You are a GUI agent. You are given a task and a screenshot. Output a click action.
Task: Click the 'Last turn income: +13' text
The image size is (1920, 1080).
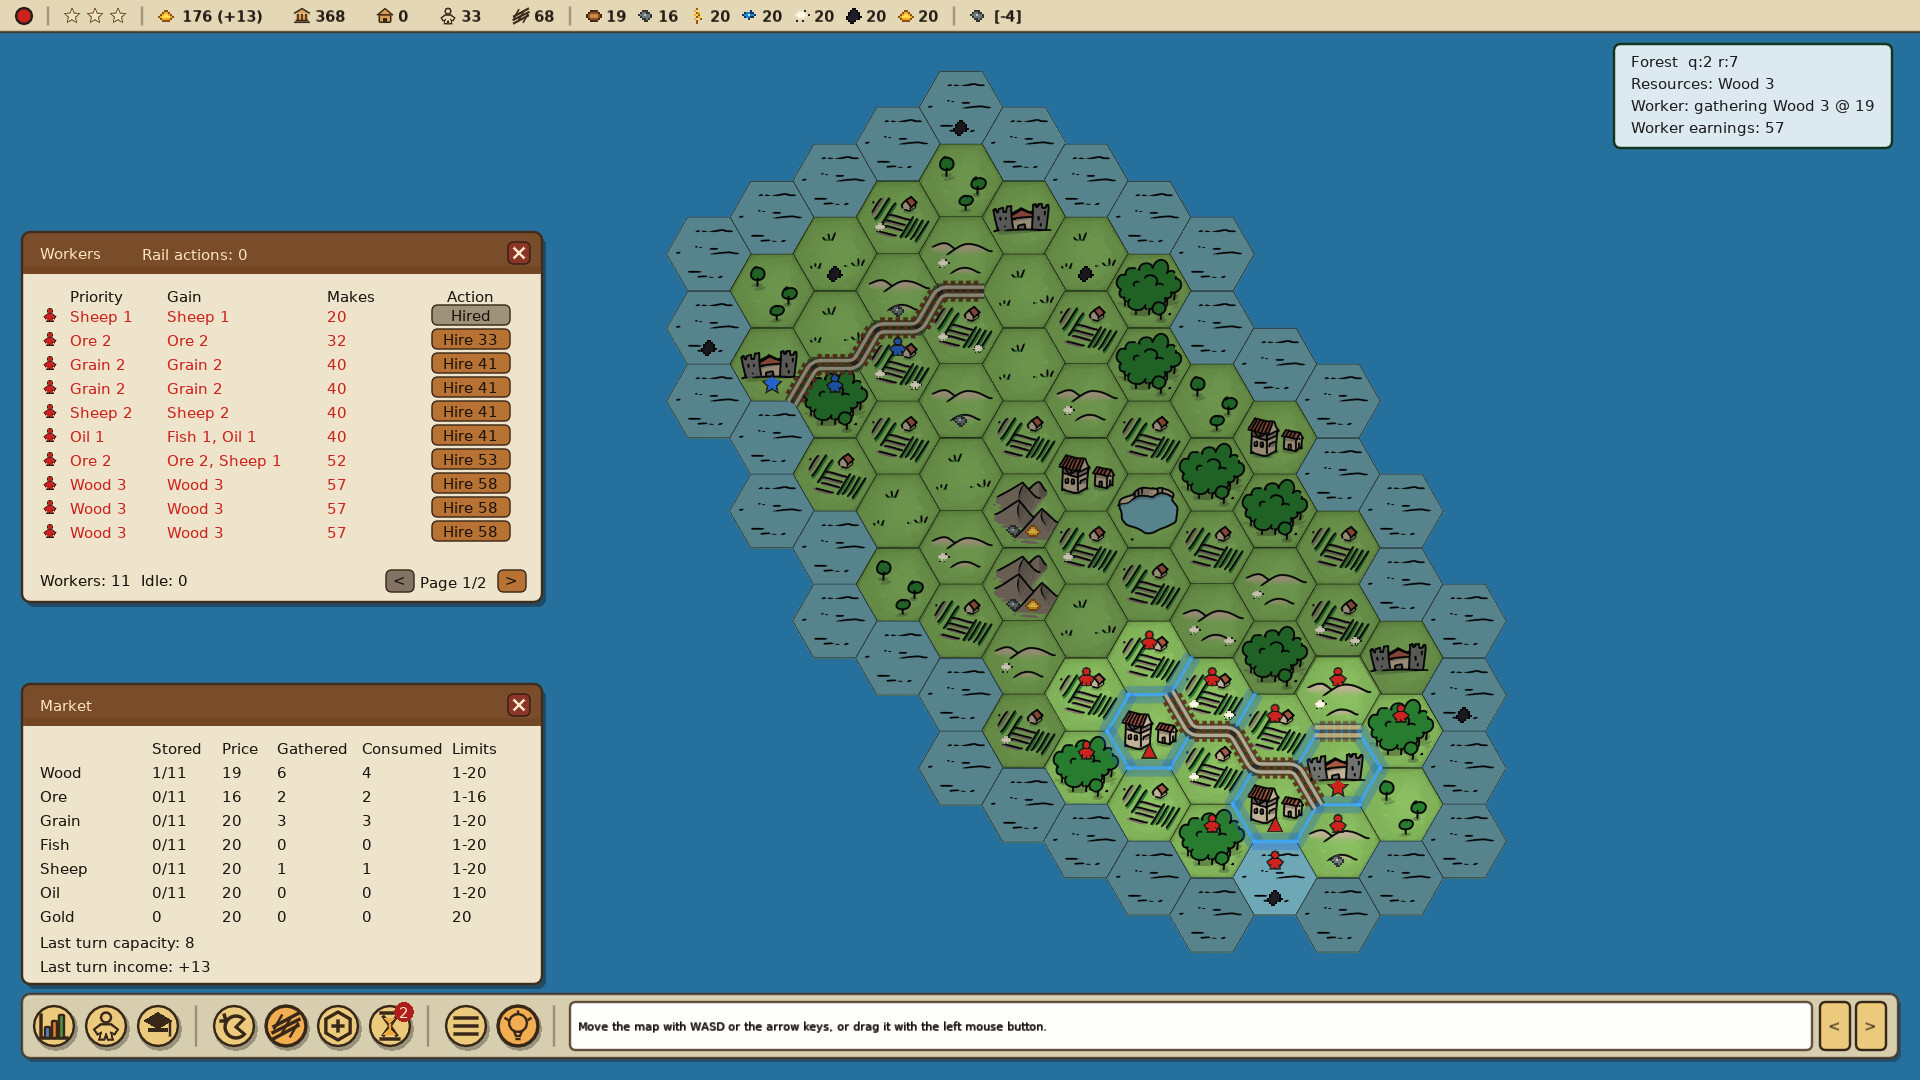pyautogui.click(x=125, y=967)
